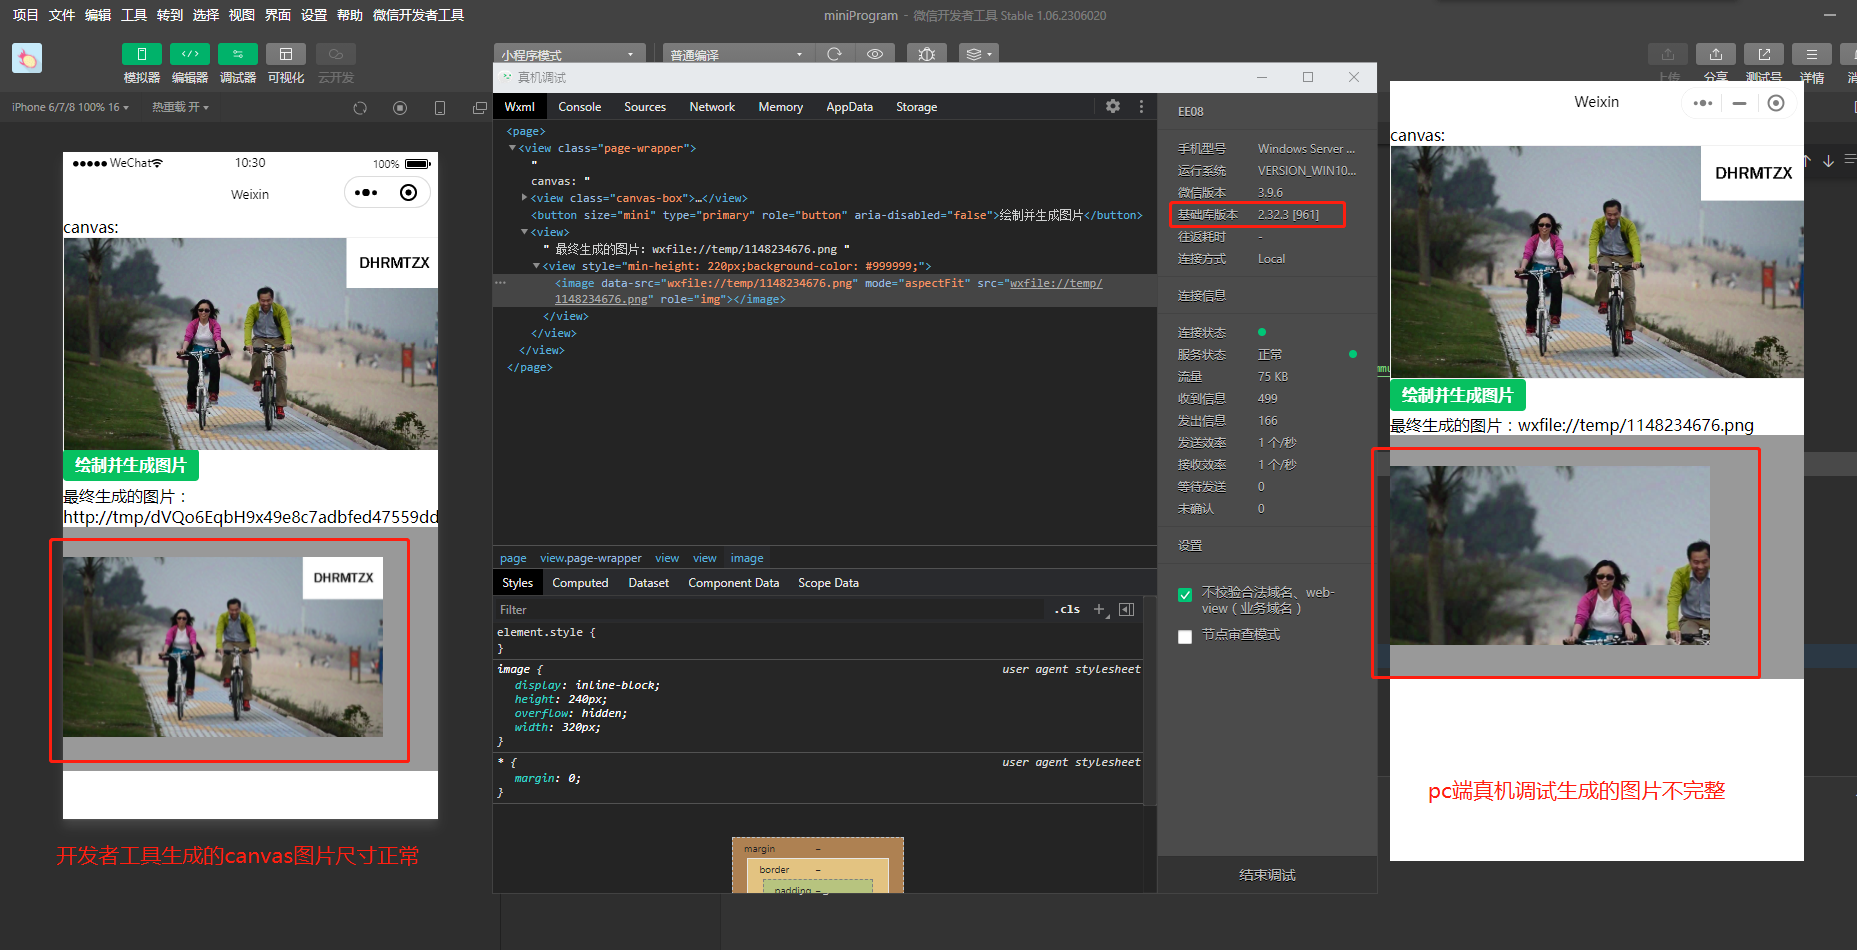Click the remote device window three-dots icon
Image resolution: width=1857 pixels, height=950 pixels.
[1703, 103]
